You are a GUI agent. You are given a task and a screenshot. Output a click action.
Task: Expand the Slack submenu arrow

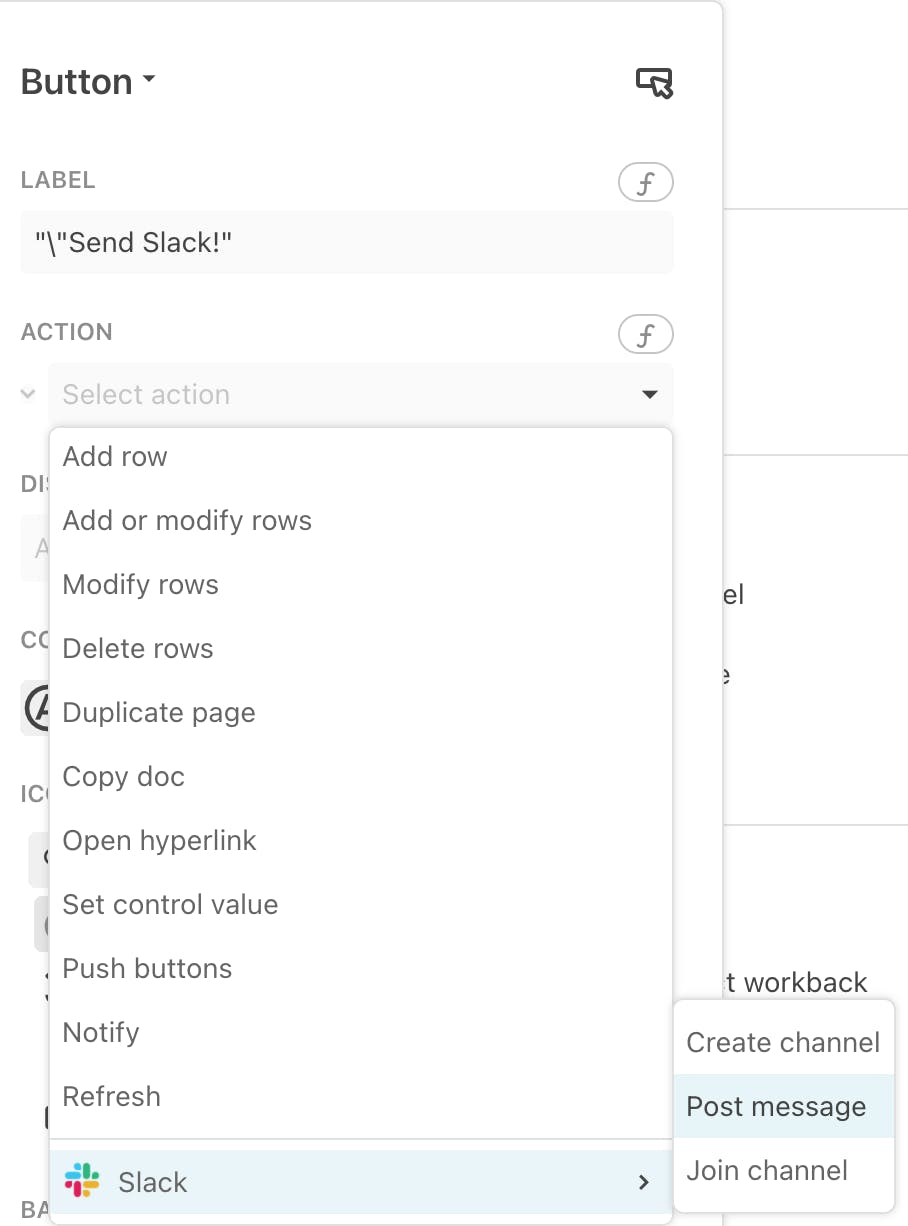pyautogui.click(x=644, y=1183)
